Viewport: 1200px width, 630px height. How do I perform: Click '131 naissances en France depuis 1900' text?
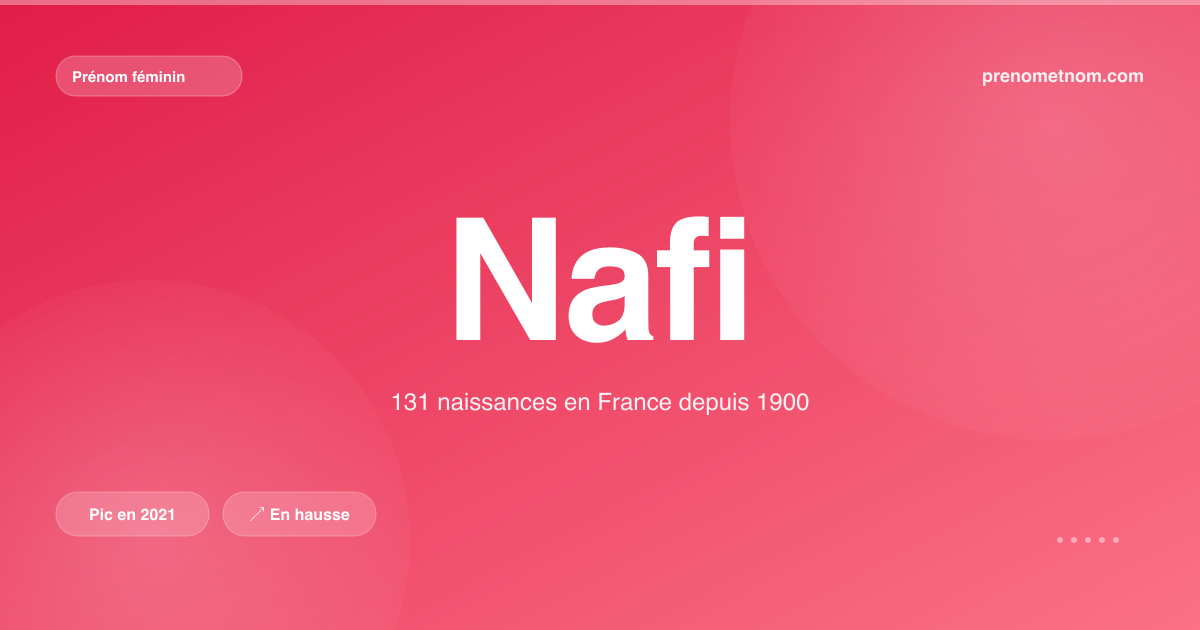pyautogui.click(x=600, y=403)
